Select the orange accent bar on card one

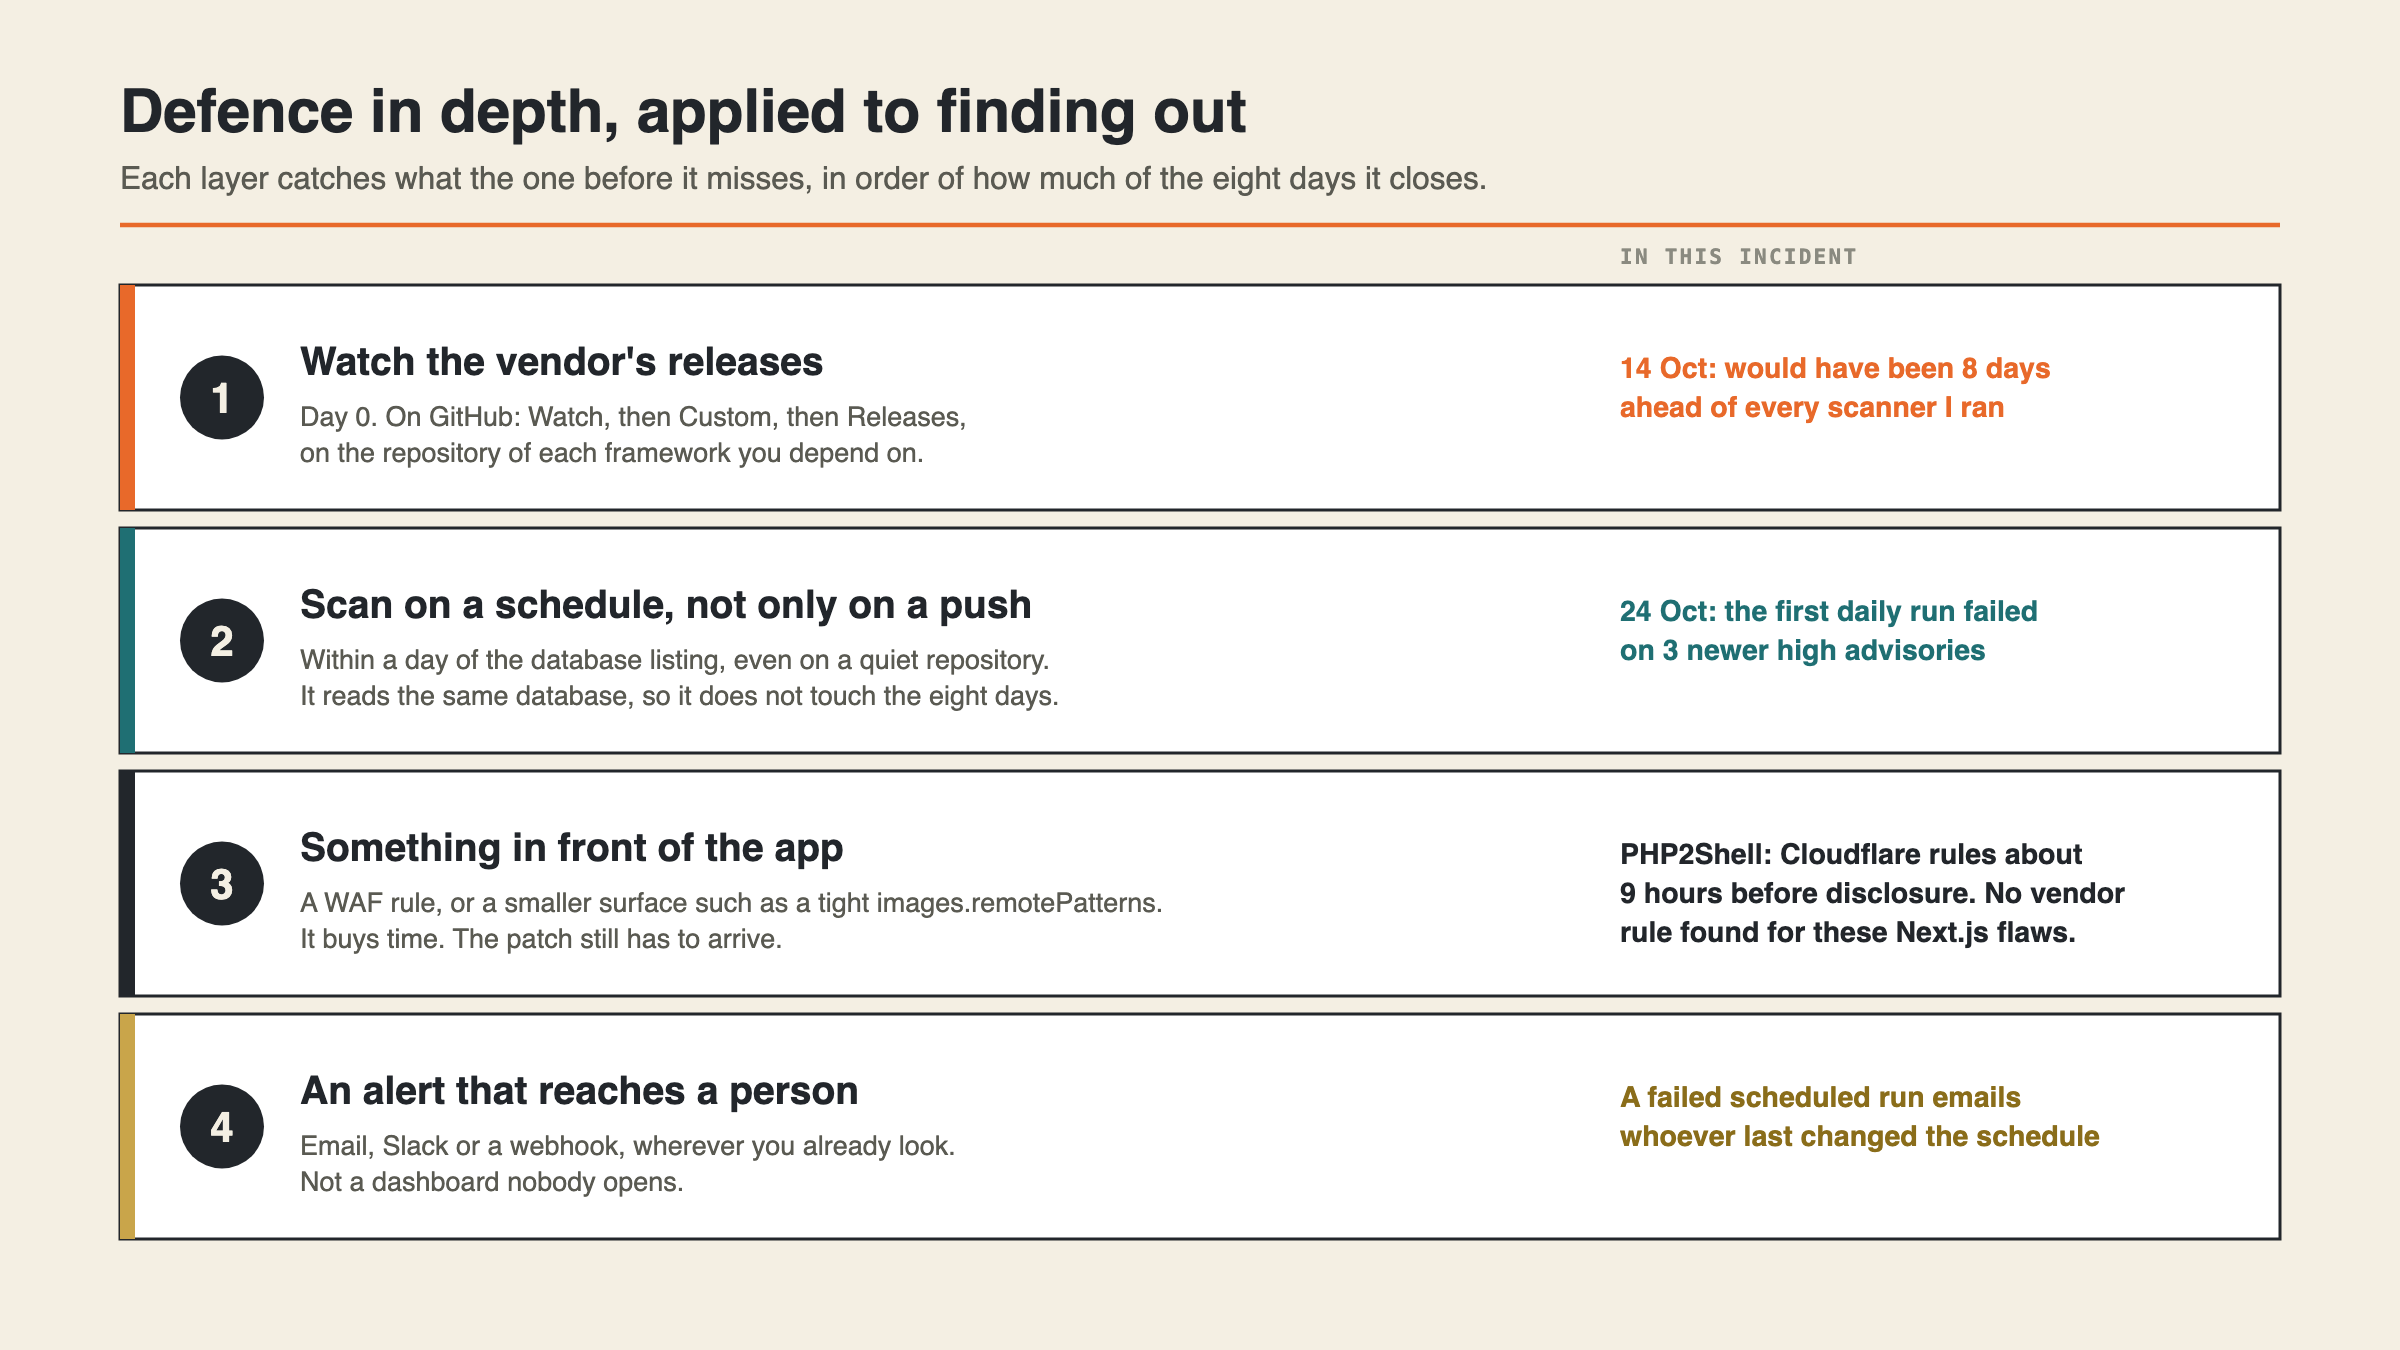coord(127,397)
